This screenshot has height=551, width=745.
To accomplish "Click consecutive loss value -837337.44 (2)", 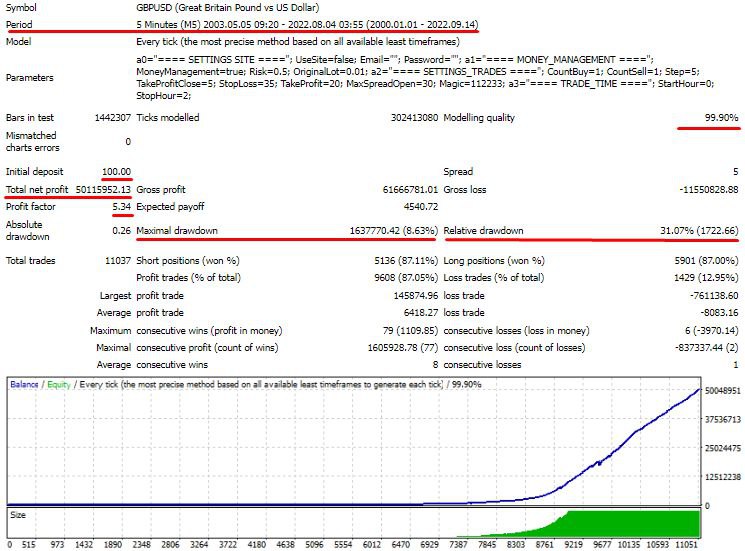I will coord(707,348).
